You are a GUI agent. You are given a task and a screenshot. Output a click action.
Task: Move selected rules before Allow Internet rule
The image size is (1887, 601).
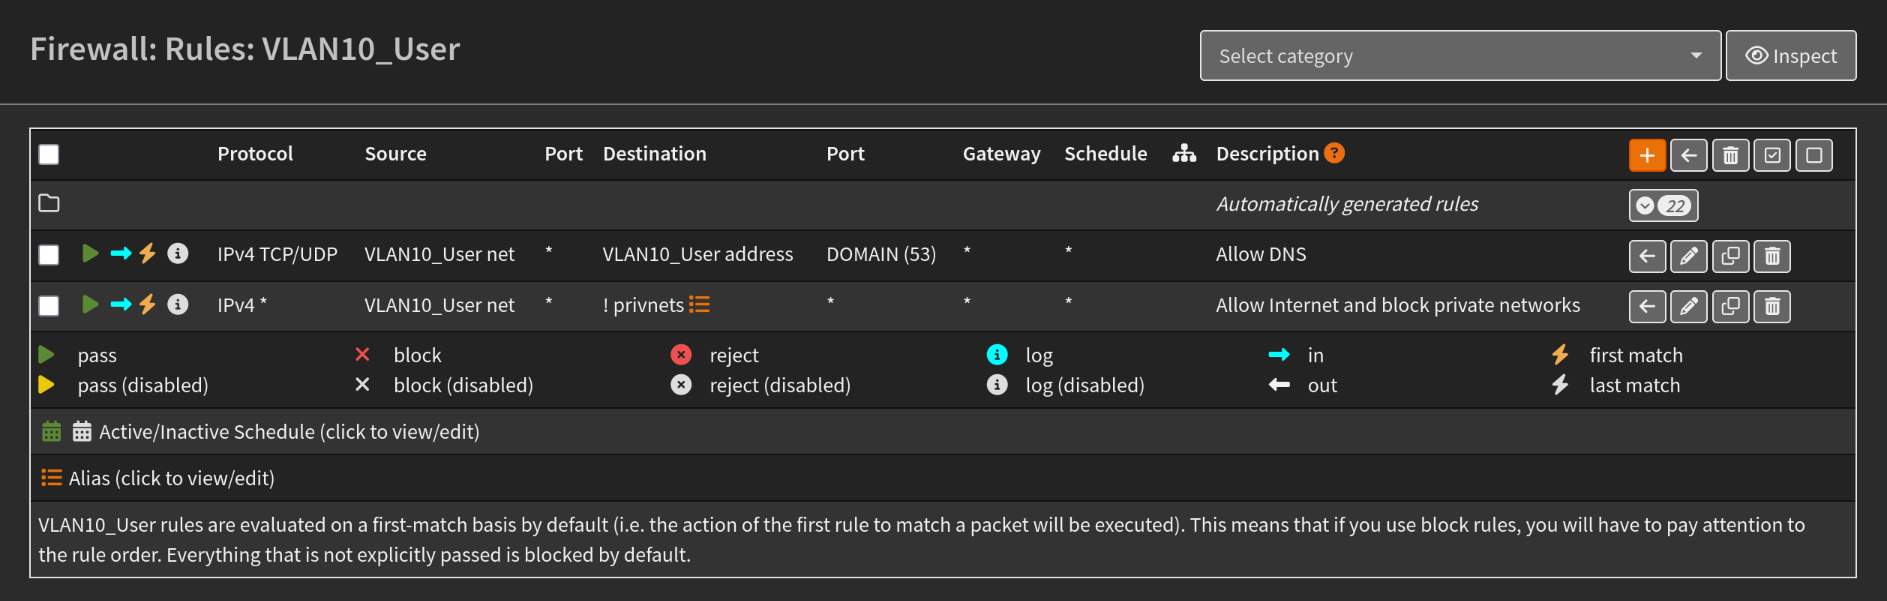pos(1647,307)
